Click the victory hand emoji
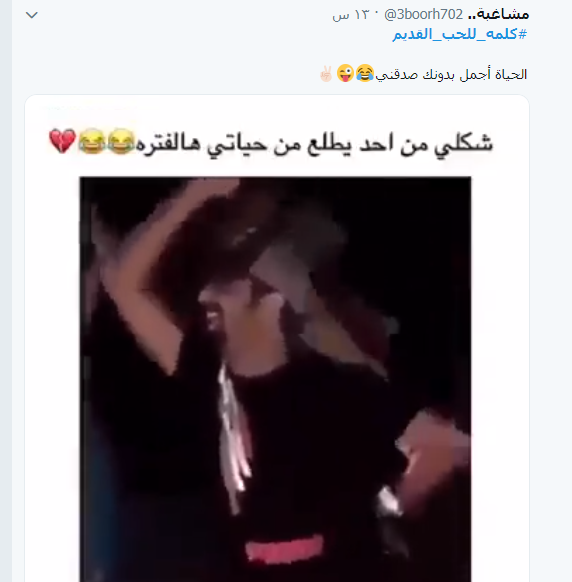 (x=326, y=73)
